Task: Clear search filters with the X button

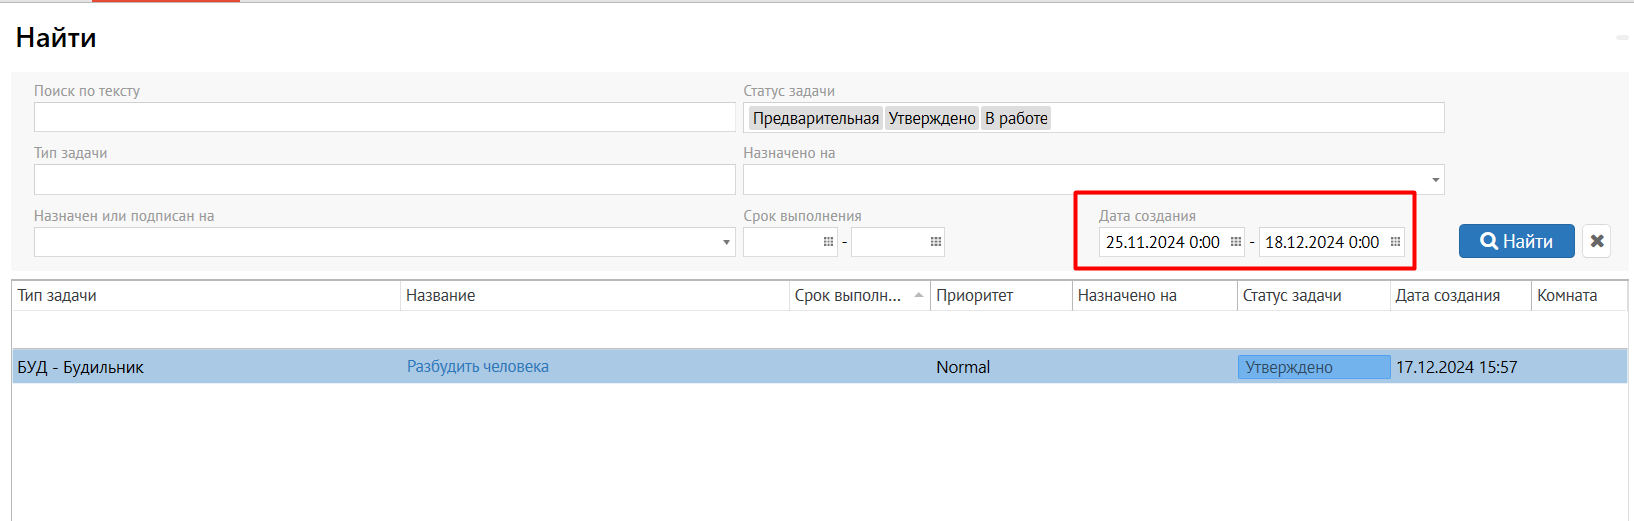Action: tap(1597, 241)
